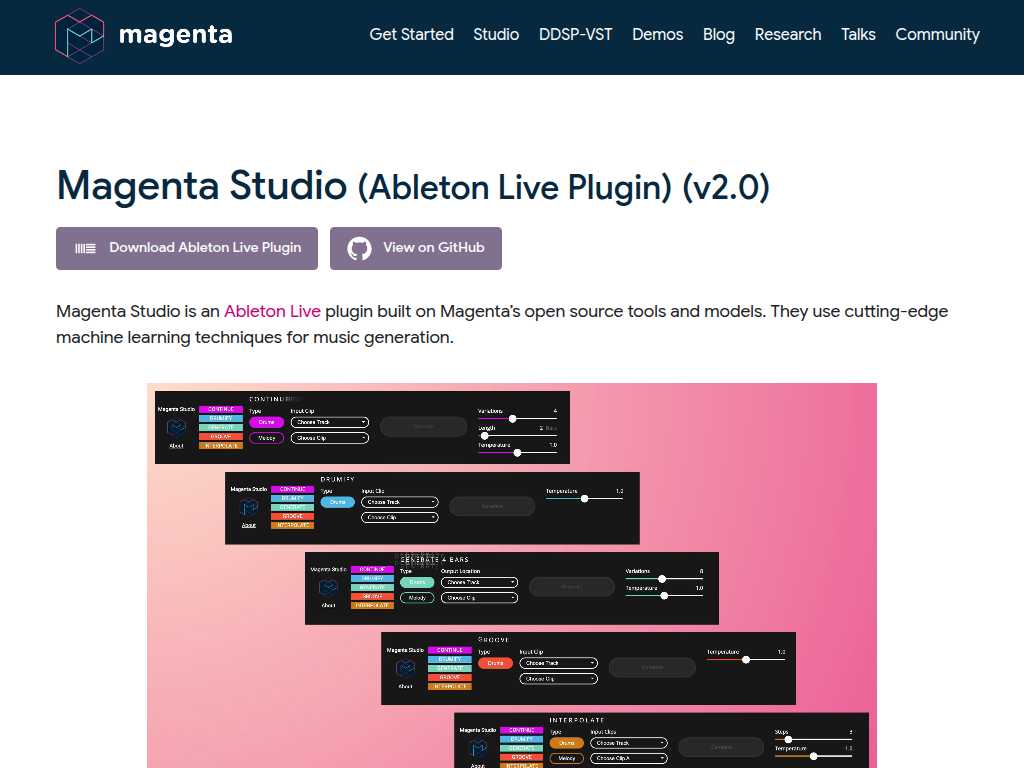Viewport: 1024px width, 768px height.
Task: Adjust the Variations slider in Continue panel
Action: point(517,419)
